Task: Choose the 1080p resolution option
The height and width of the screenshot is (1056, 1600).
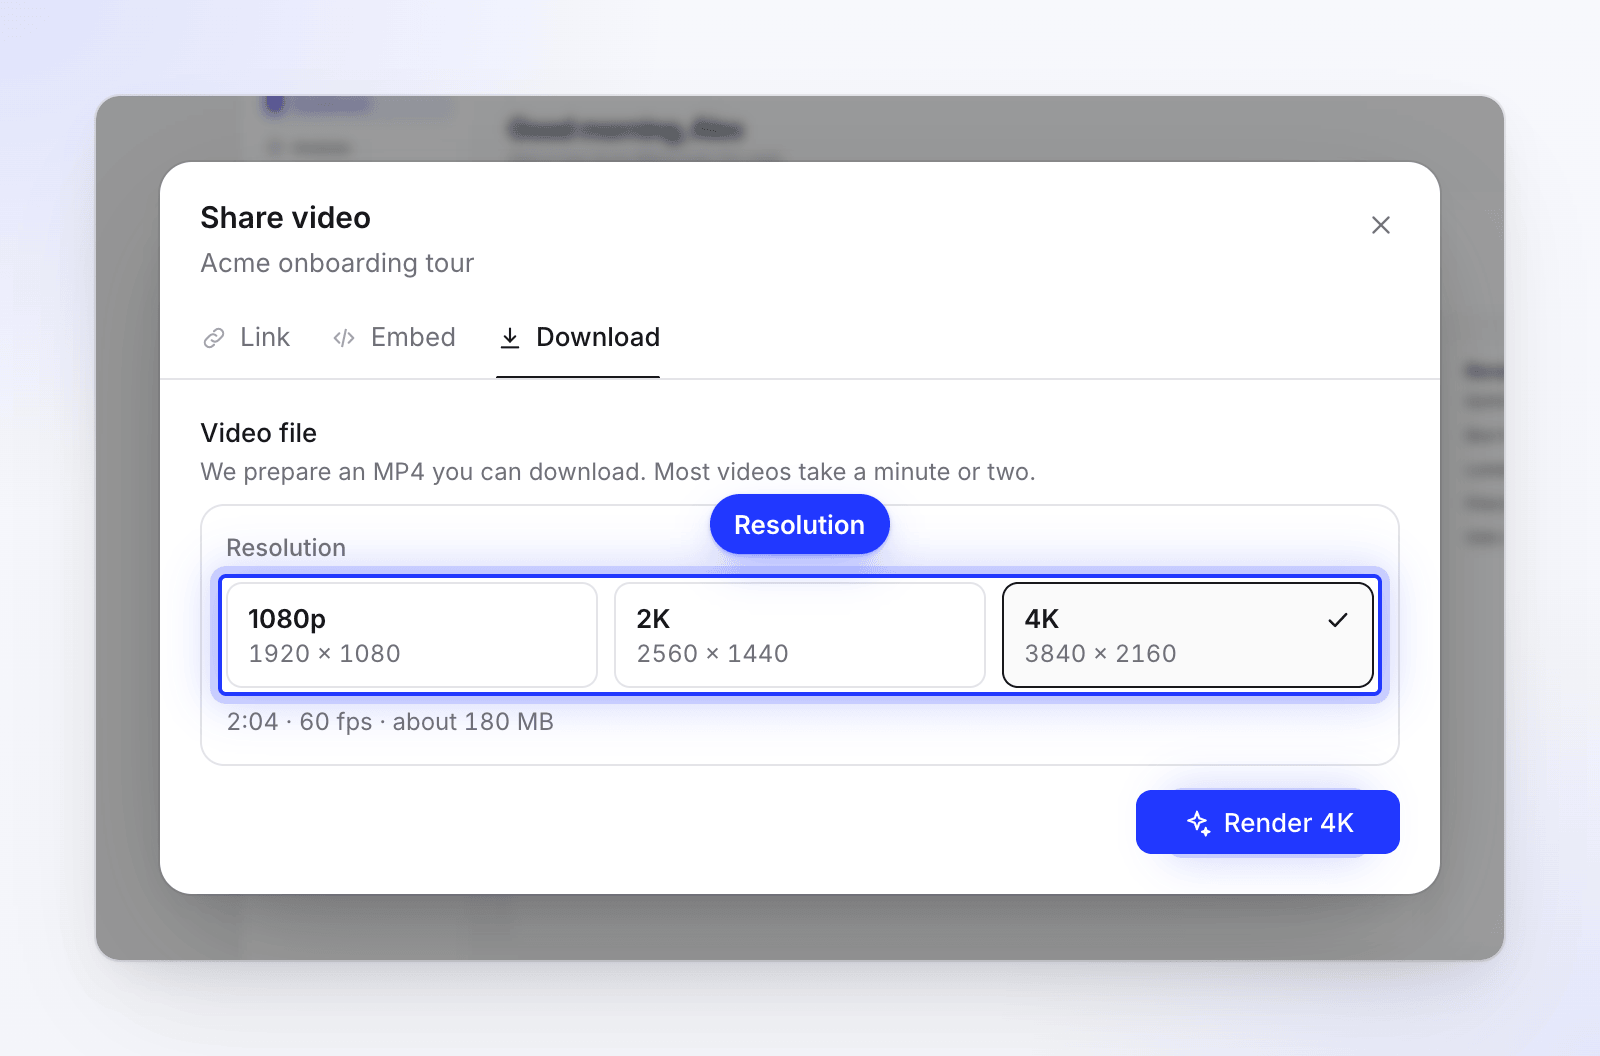Action: coord(412,635)
